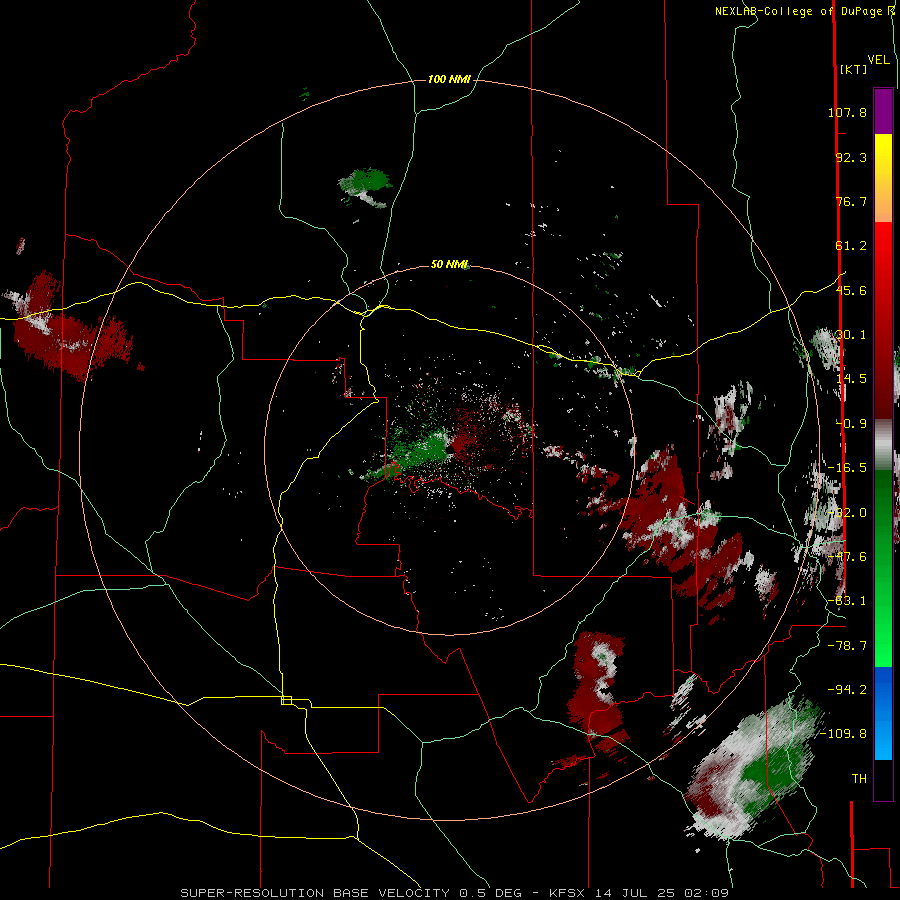Select the 76.7 legend value
This screenshot has width=900, height=900.
click(851, 201)
